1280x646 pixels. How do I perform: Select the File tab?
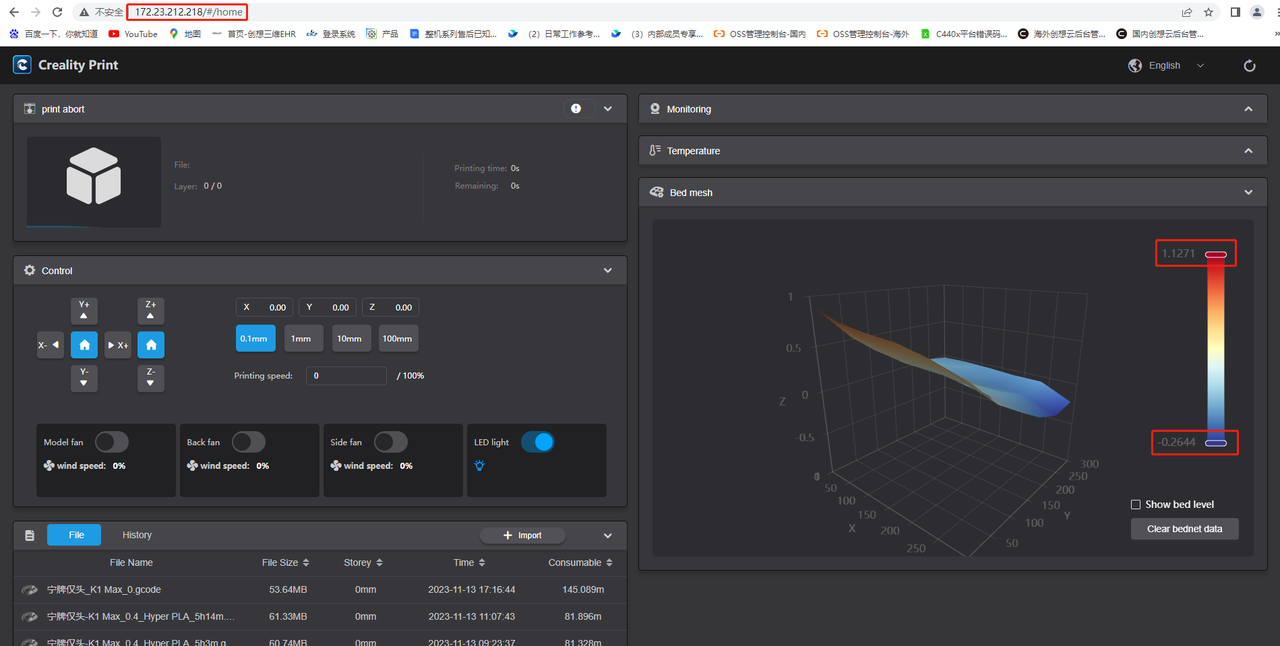75,535
